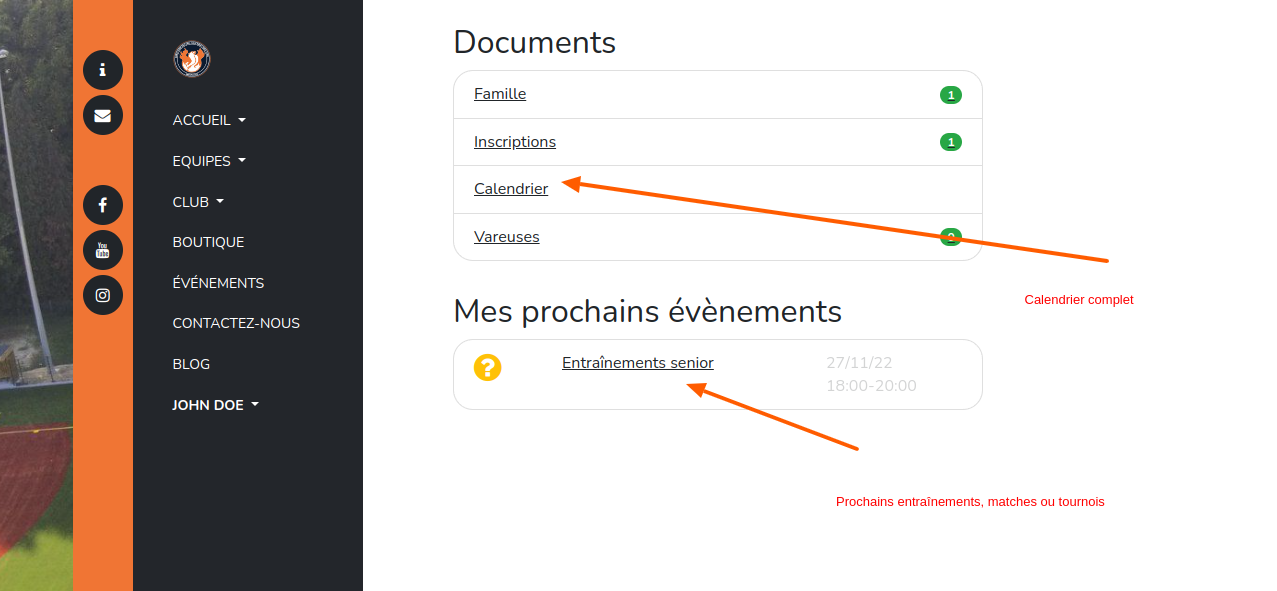Image resolution: width=1277 pixels, height=591 pixels.
Task: Click the green badge beside Famille
Action: [950, 95]
